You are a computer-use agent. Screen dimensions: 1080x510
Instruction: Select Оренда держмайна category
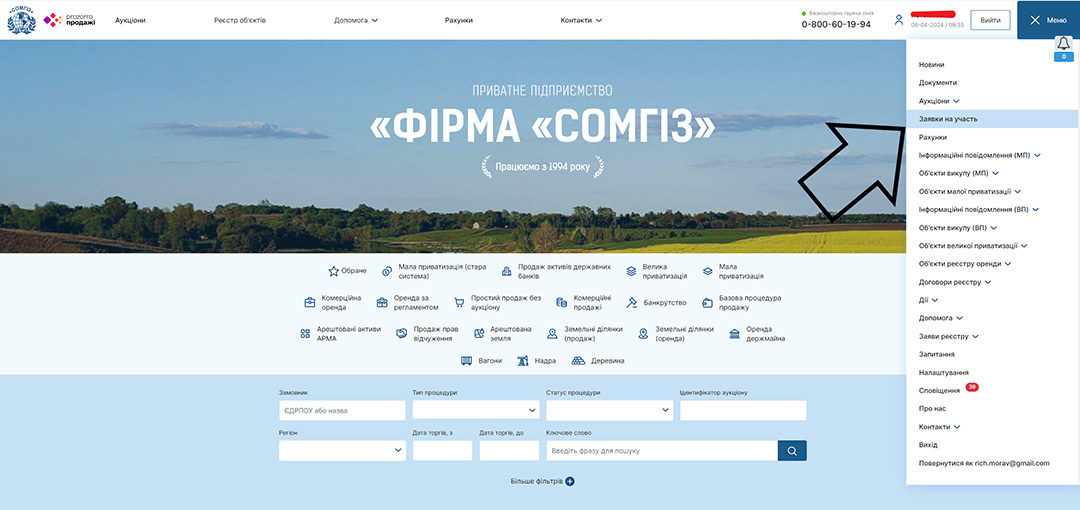coord(757,334)
